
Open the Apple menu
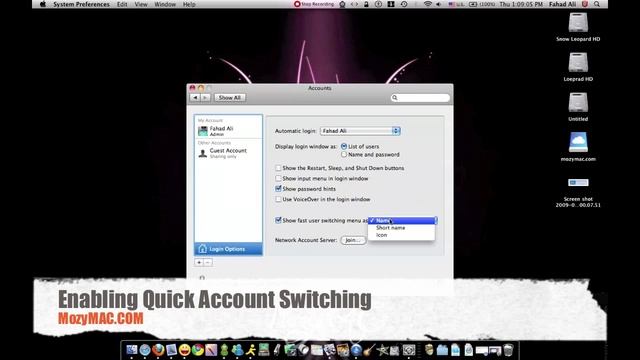coord(42,4)
